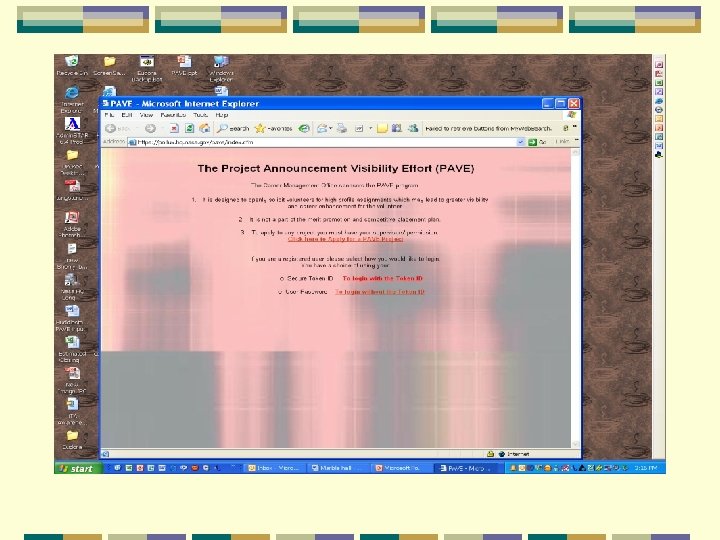Open the Back button history dropdown arrow
The image size is (720, 540).
point(136,129)
